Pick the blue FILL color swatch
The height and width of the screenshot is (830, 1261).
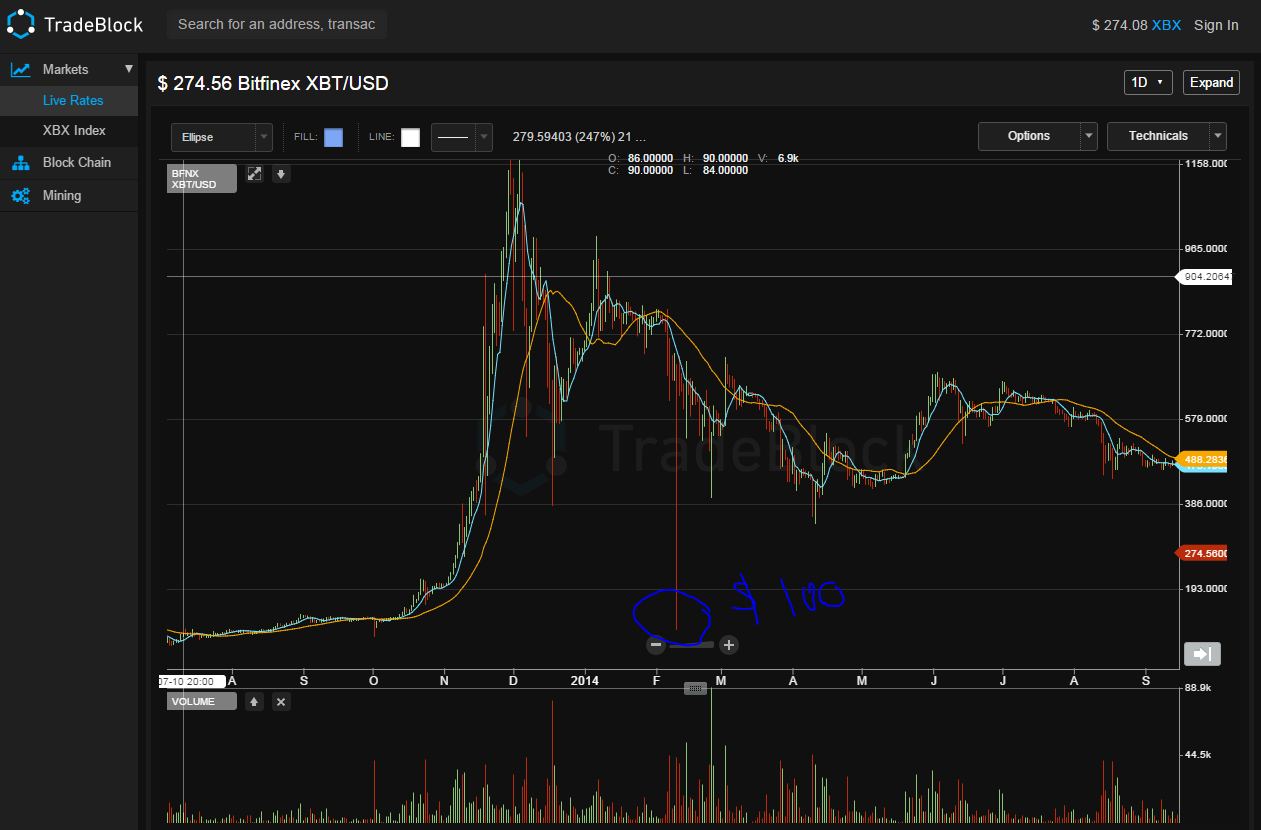pos(333,137)
